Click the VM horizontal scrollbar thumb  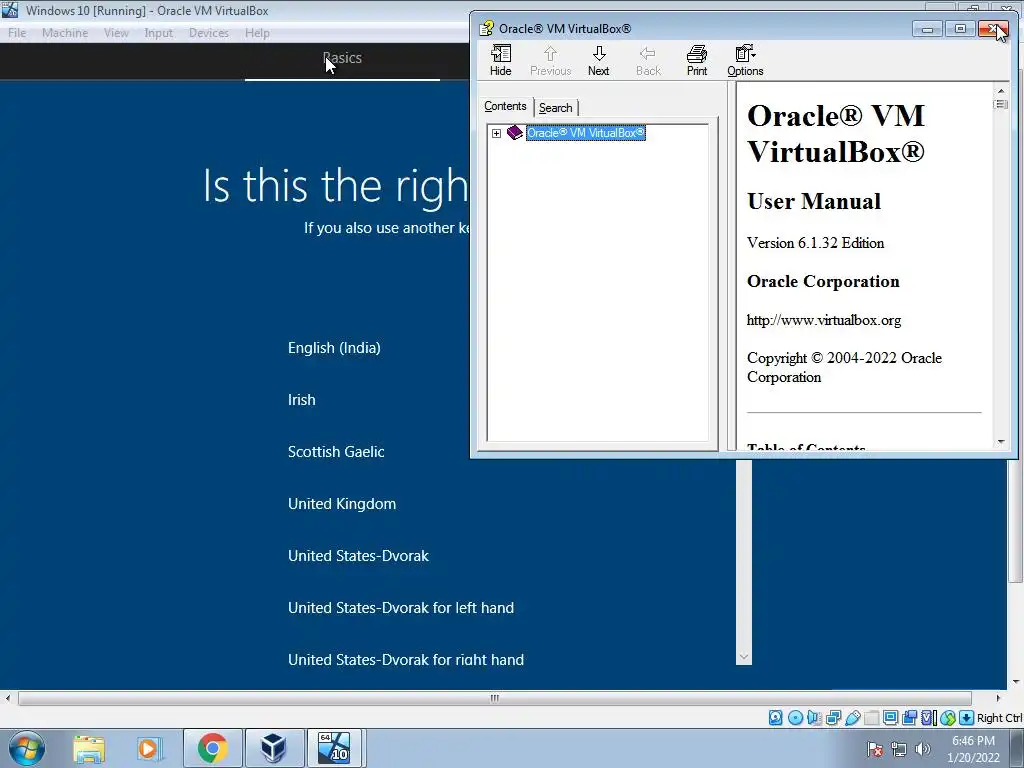pos(494,698)
